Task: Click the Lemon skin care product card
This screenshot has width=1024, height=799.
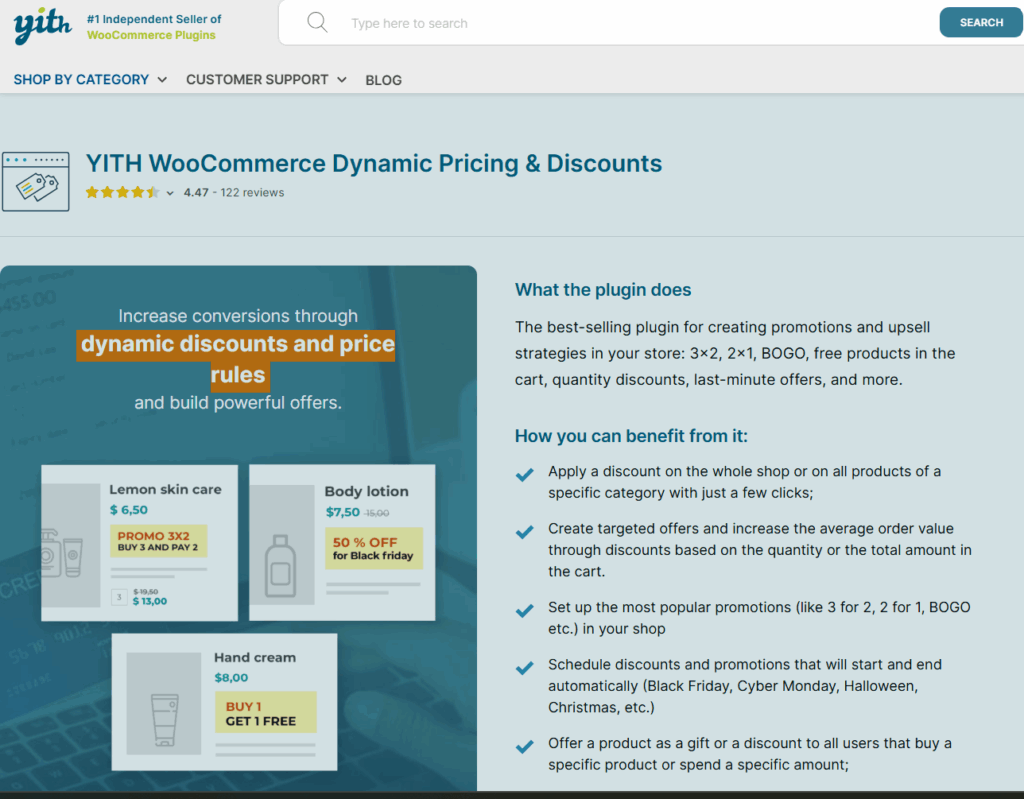Action: (x=140, y=543)
